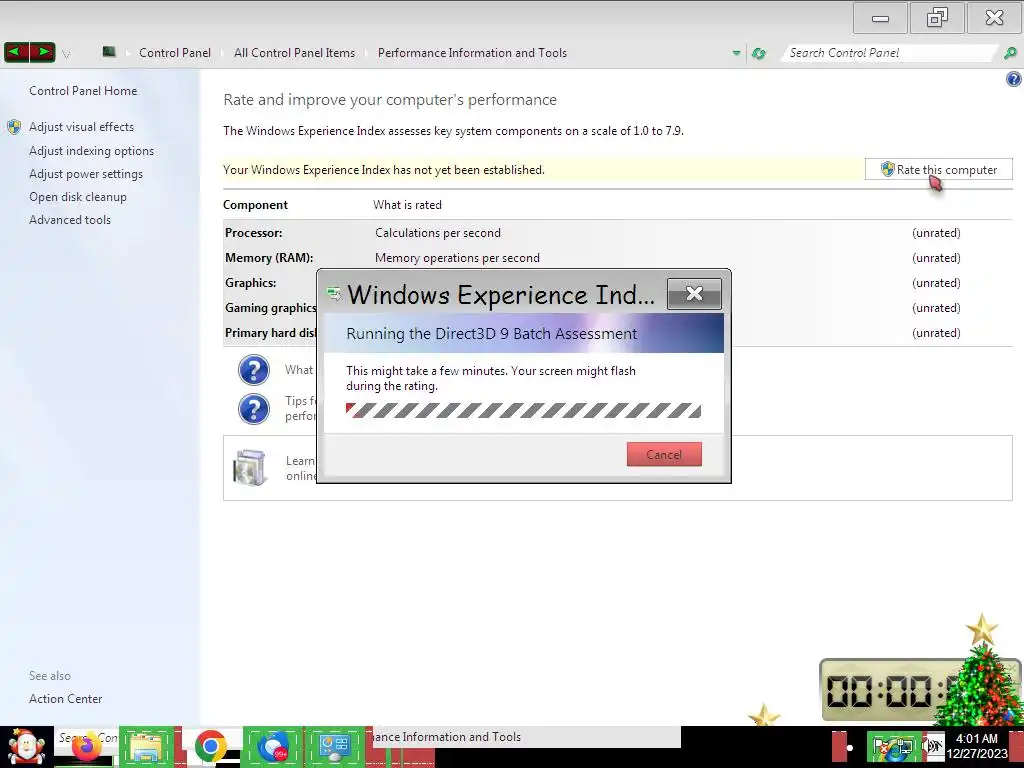This screenshot has width=1024, height=768.
Task: Open Control Panel taskbar icon
Action: [x=334, y=746]
